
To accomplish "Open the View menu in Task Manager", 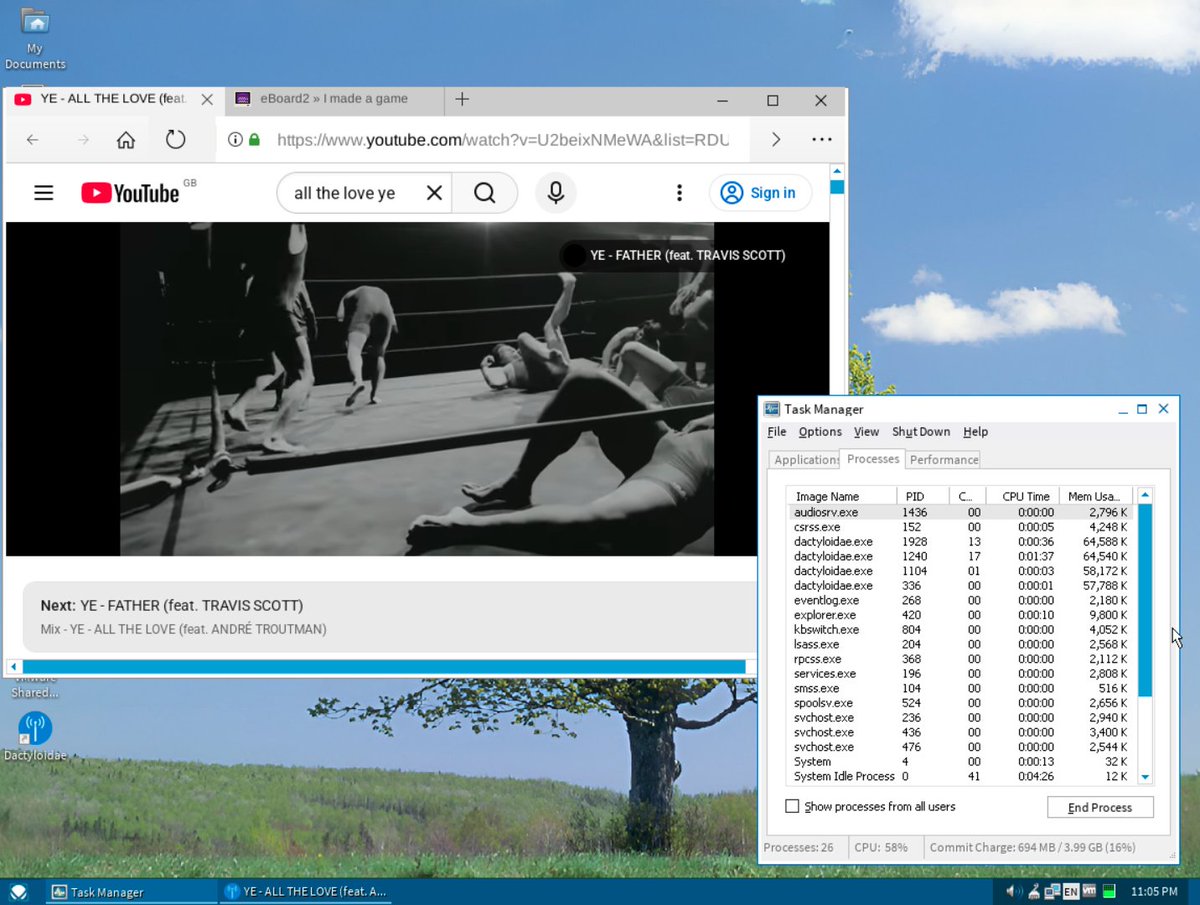I will coord(866,432).
